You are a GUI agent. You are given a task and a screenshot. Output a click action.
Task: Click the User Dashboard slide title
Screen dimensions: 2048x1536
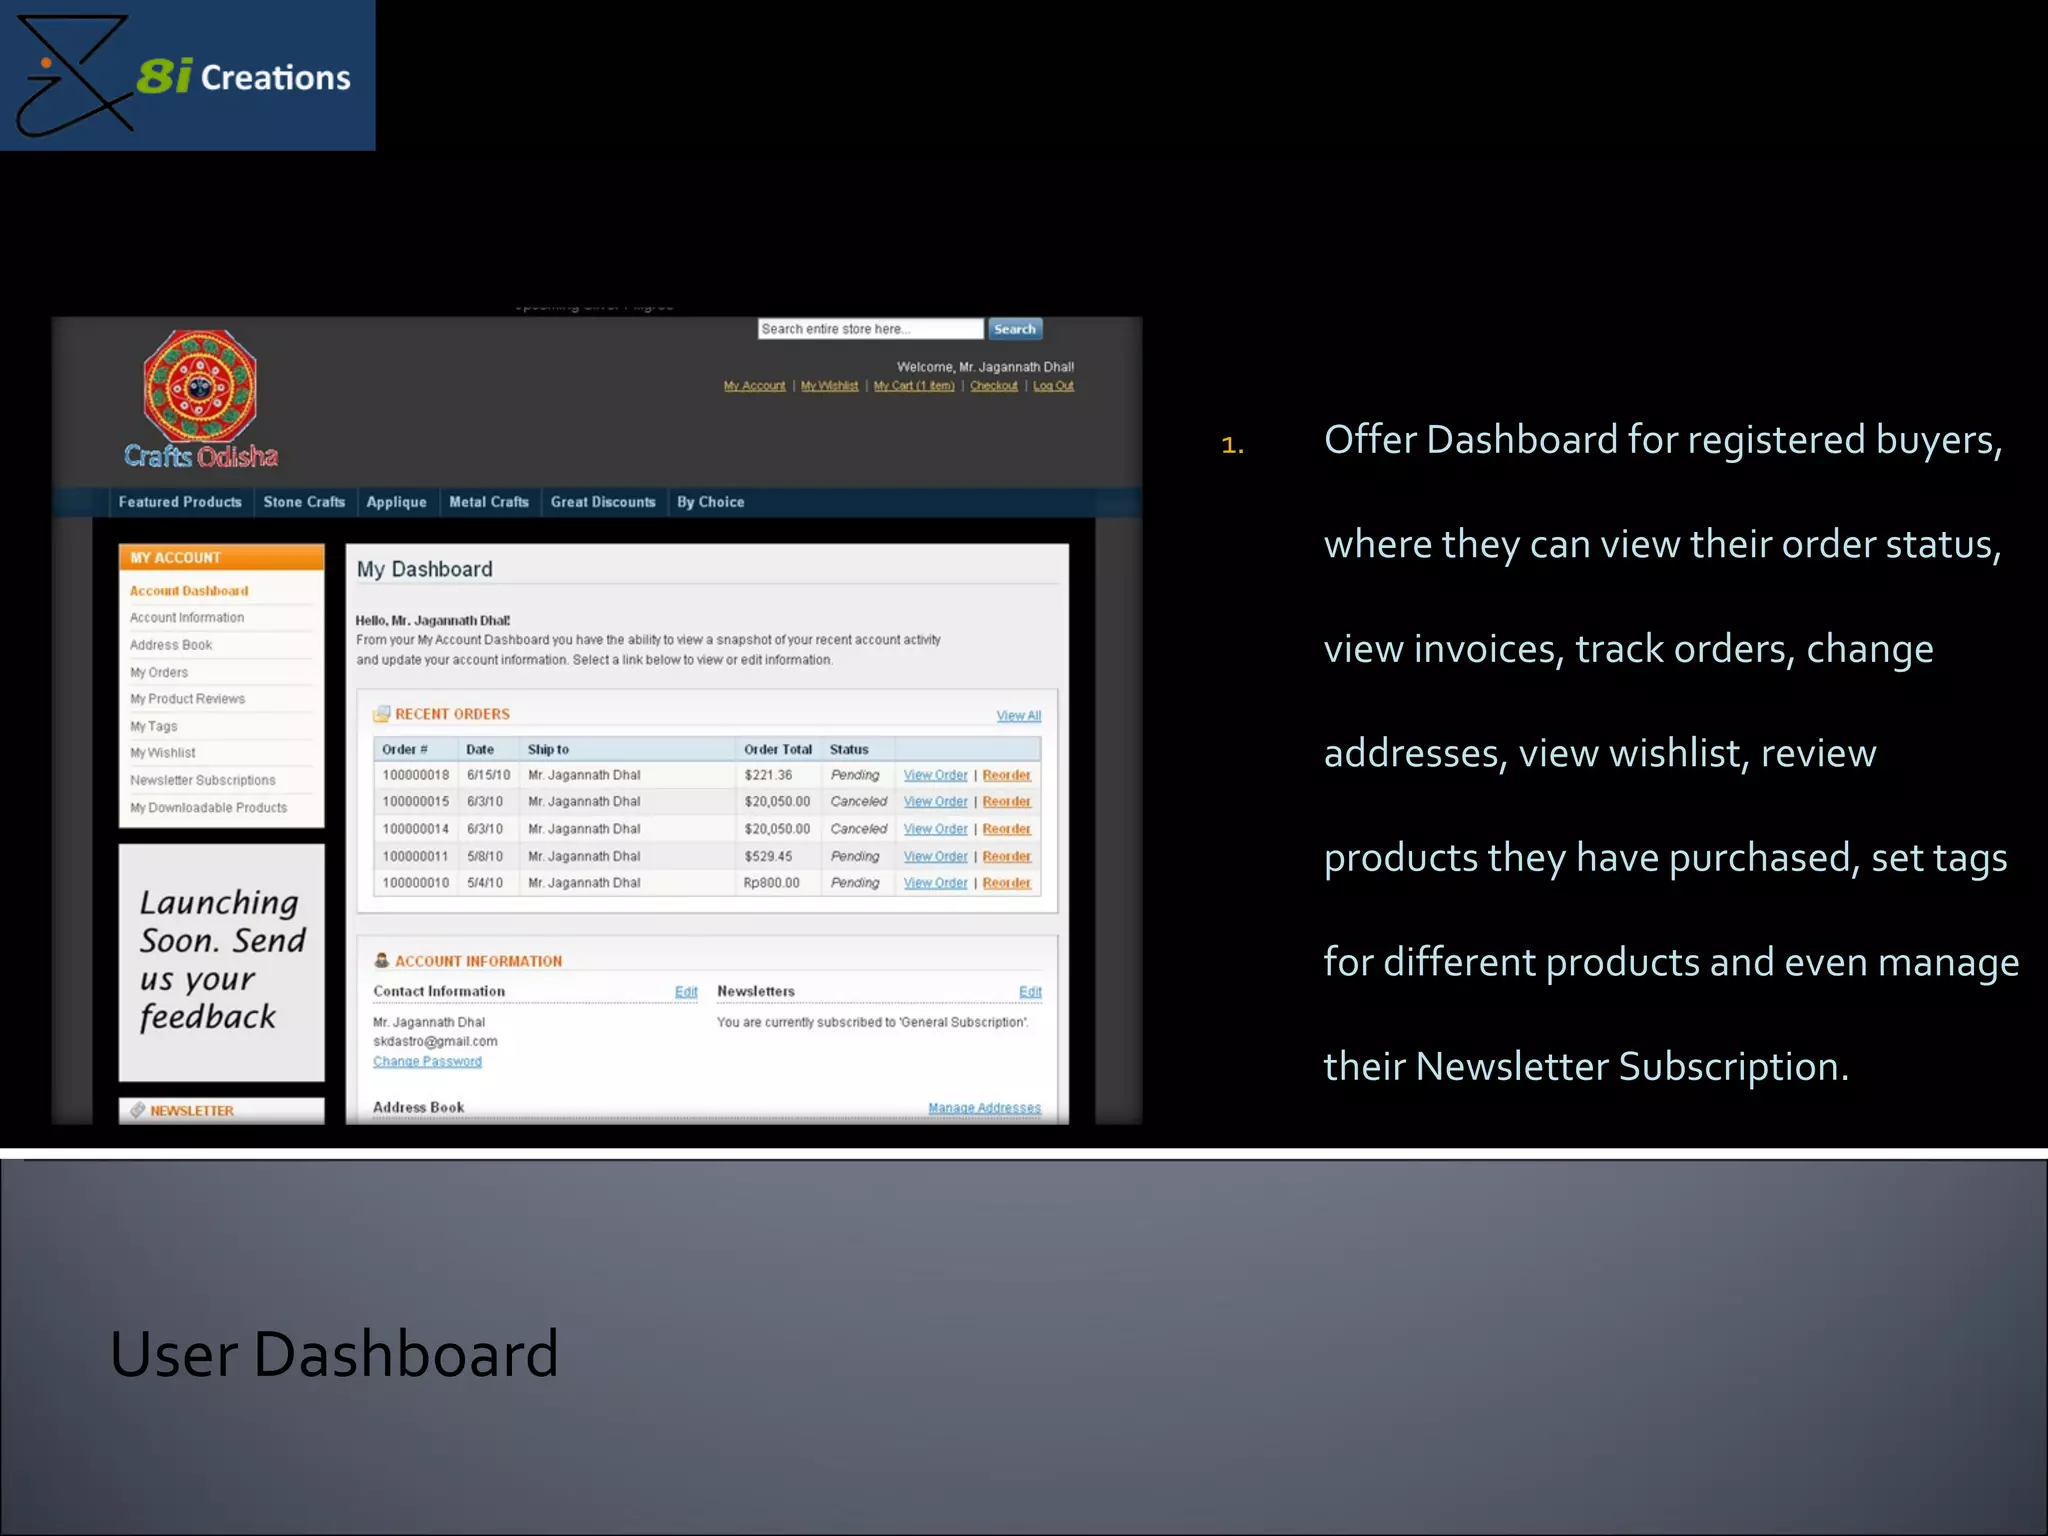[333, 1354]
